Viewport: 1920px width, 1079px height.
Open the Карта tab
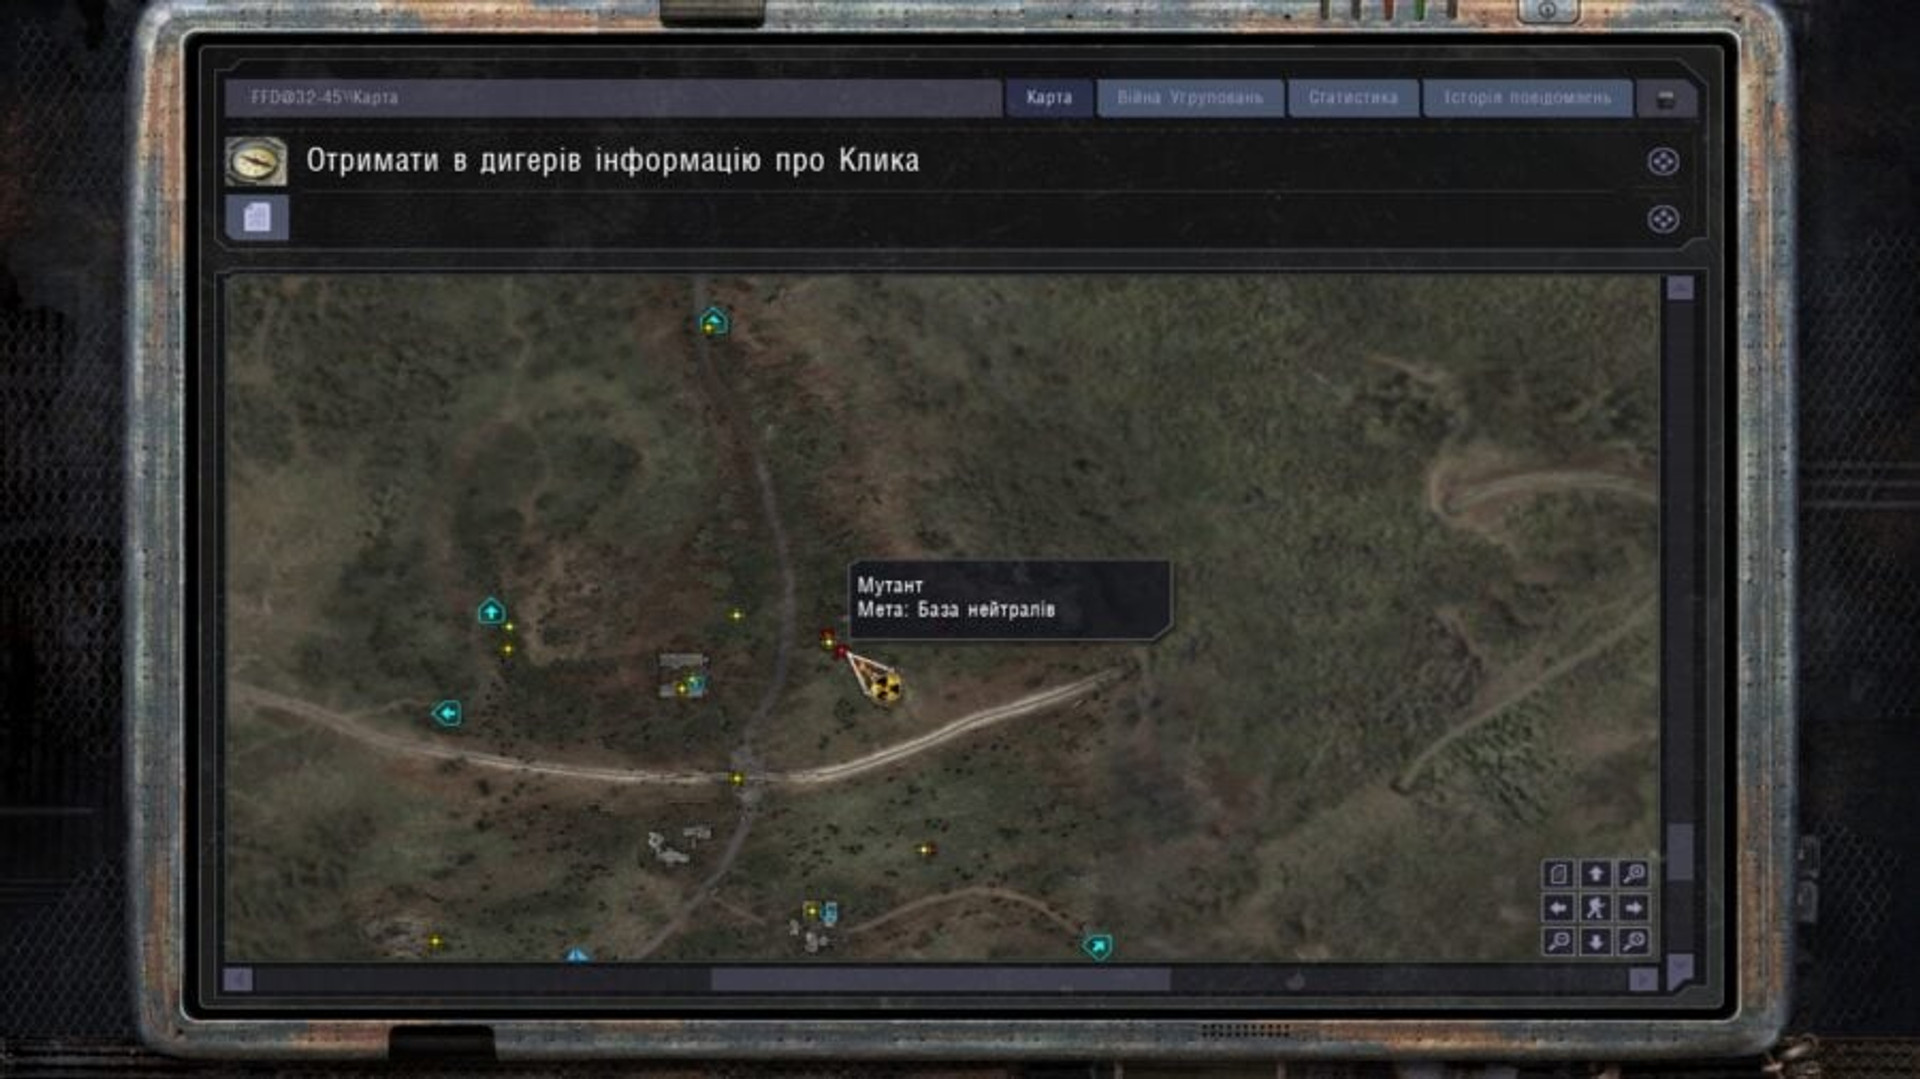1049,98
